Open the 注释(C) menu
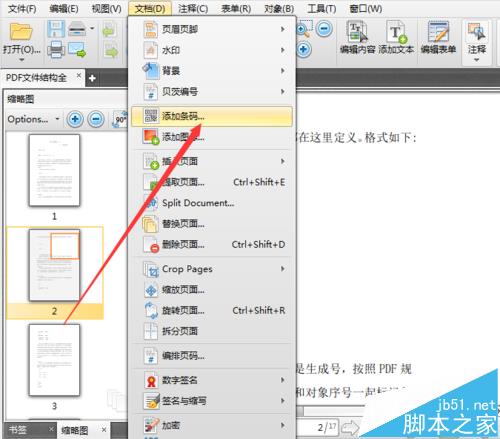 point(193,9)
